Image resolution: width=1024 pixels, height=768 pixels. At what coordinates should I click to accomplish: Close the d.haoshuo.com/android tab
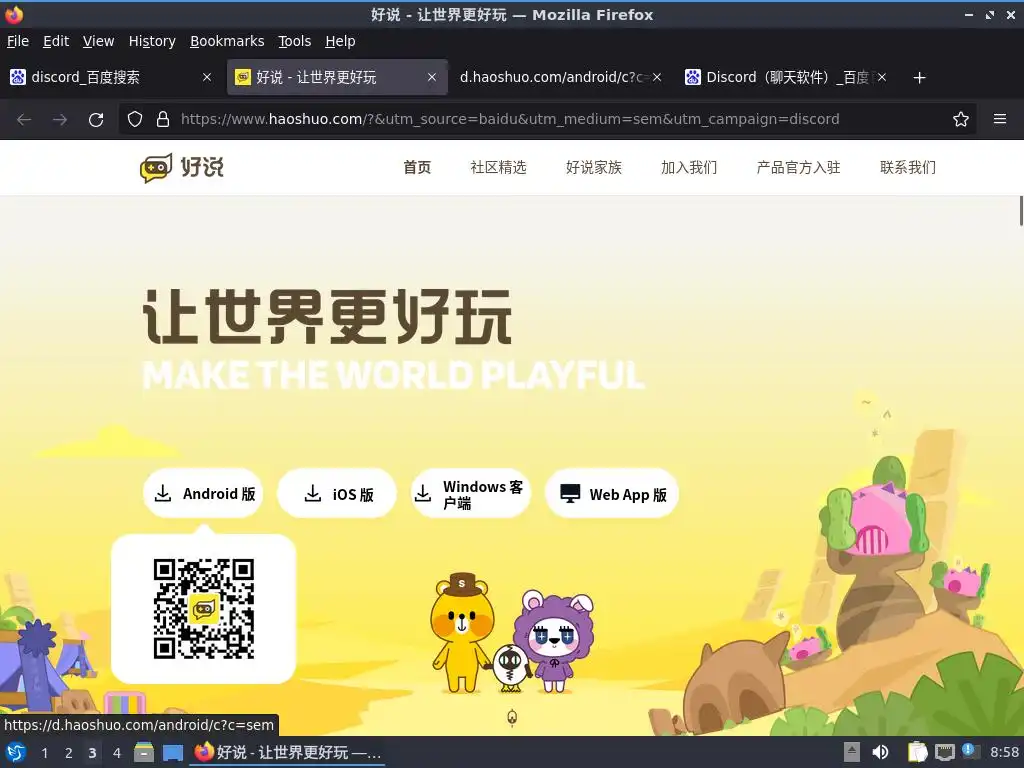pos(657,77)
